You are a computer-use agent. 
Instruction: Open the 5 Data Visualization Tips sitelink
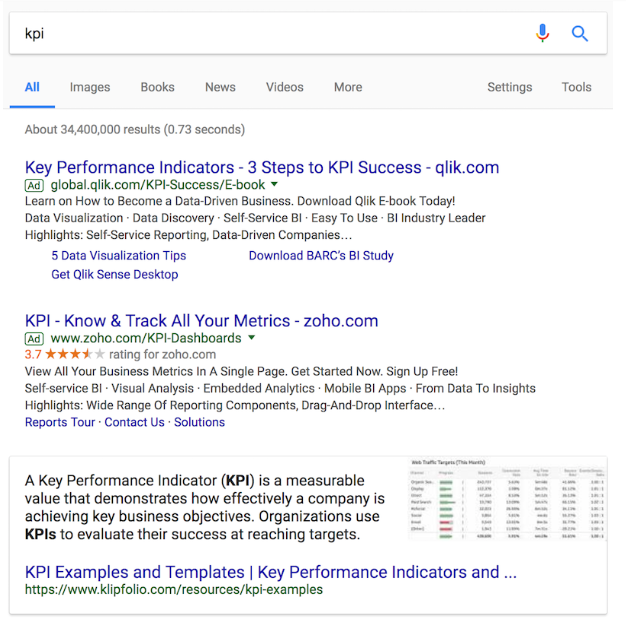point(119,256)
